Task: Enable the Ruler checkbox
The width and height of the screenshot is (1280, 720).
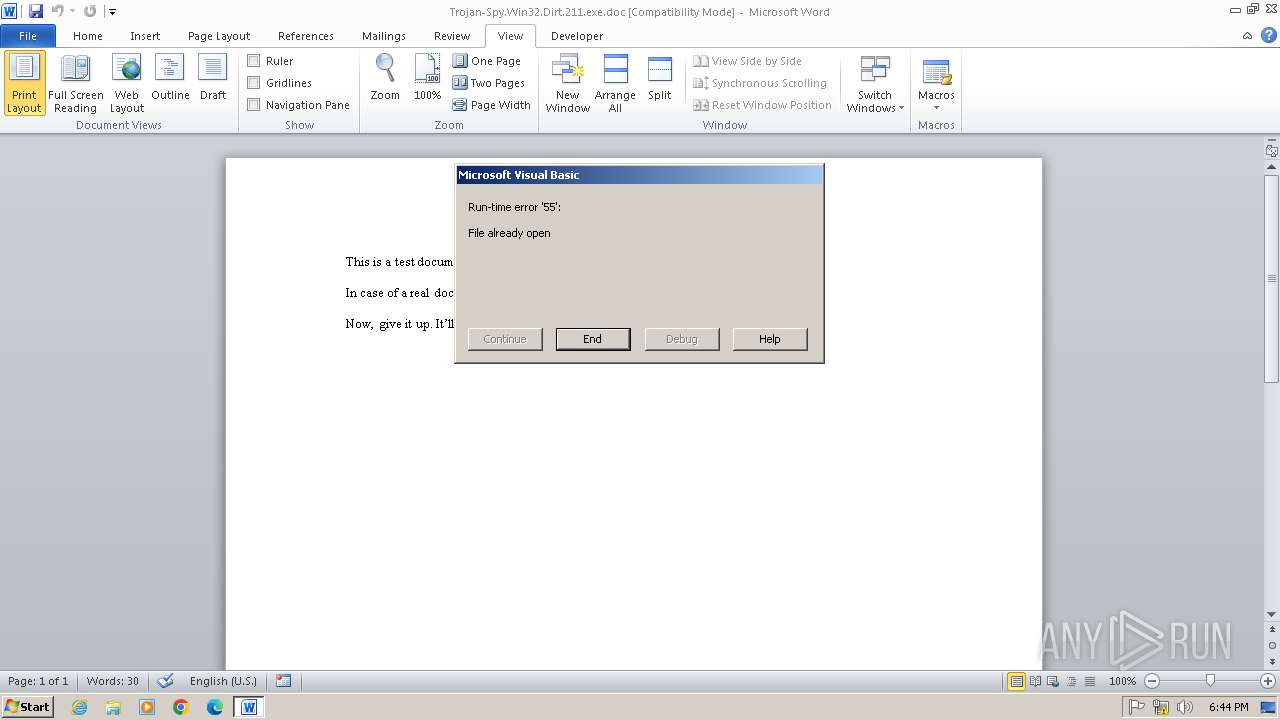Action: pyautogui.click(x=254, y=61)
